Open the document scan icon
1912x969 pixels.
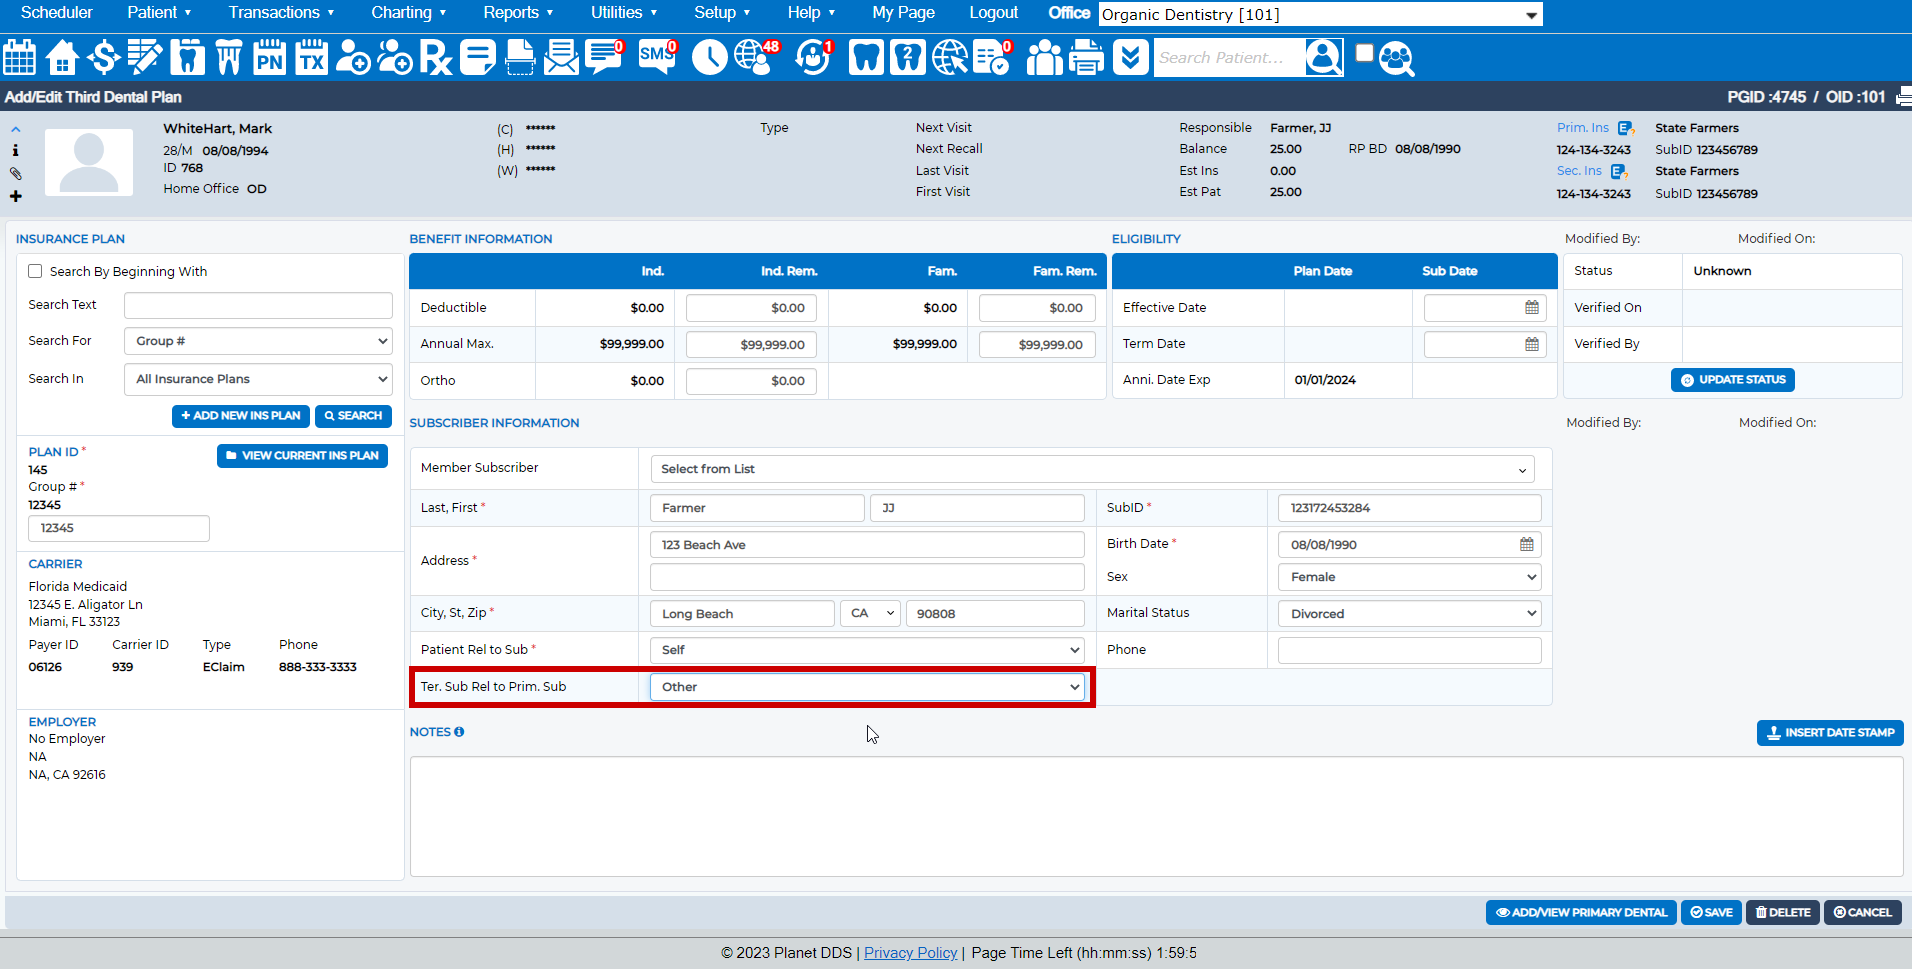(x=520, y=57)
